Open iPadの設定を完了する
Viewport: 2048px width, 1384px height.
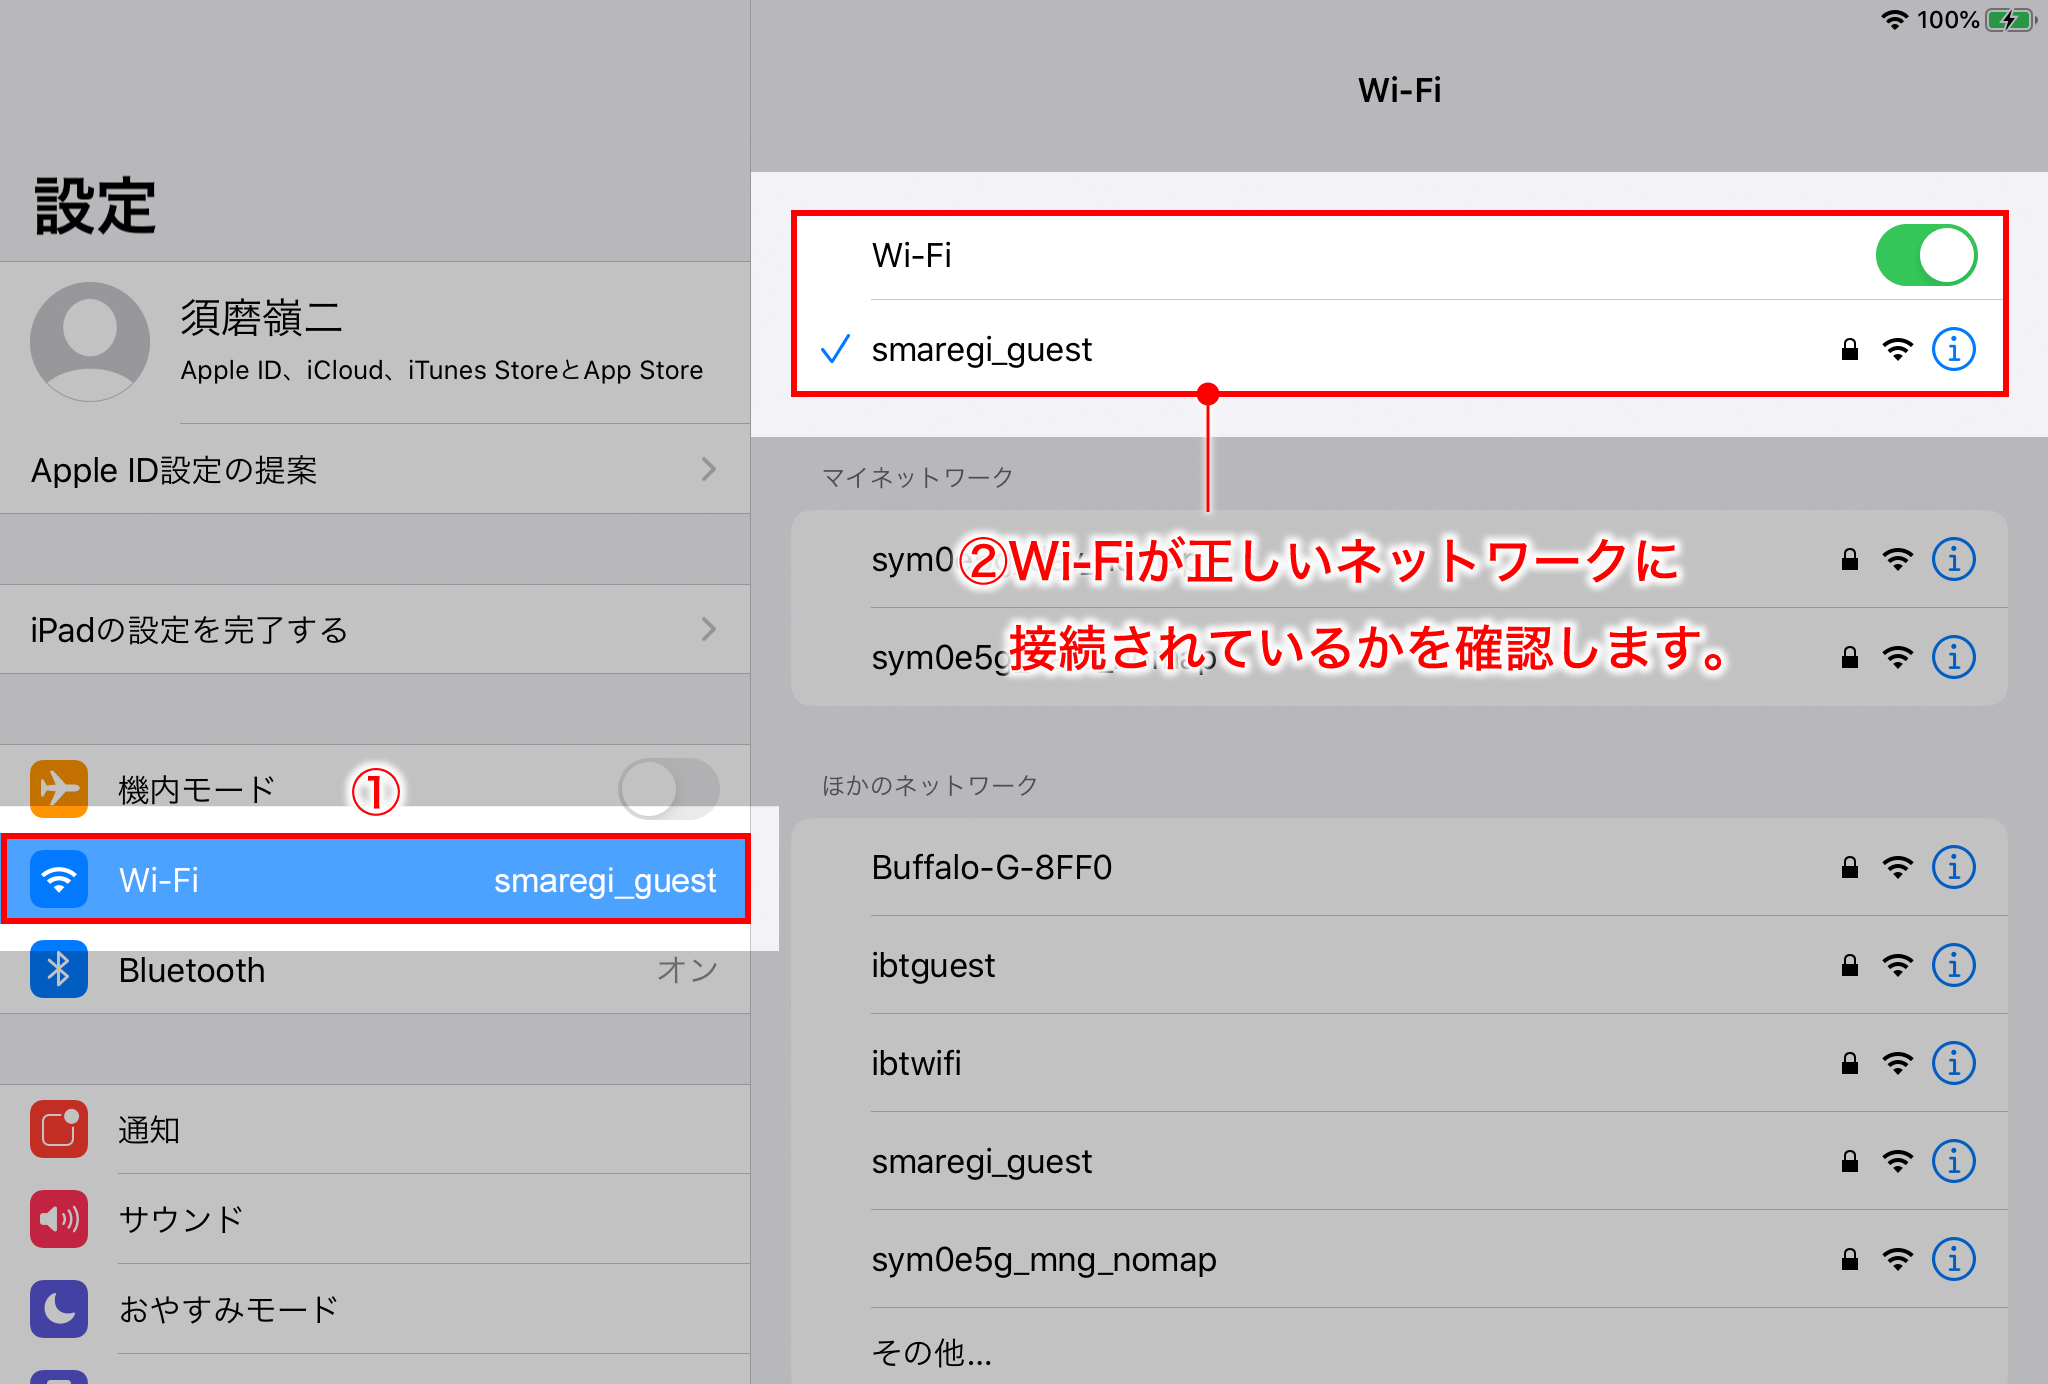pos(375,629)
